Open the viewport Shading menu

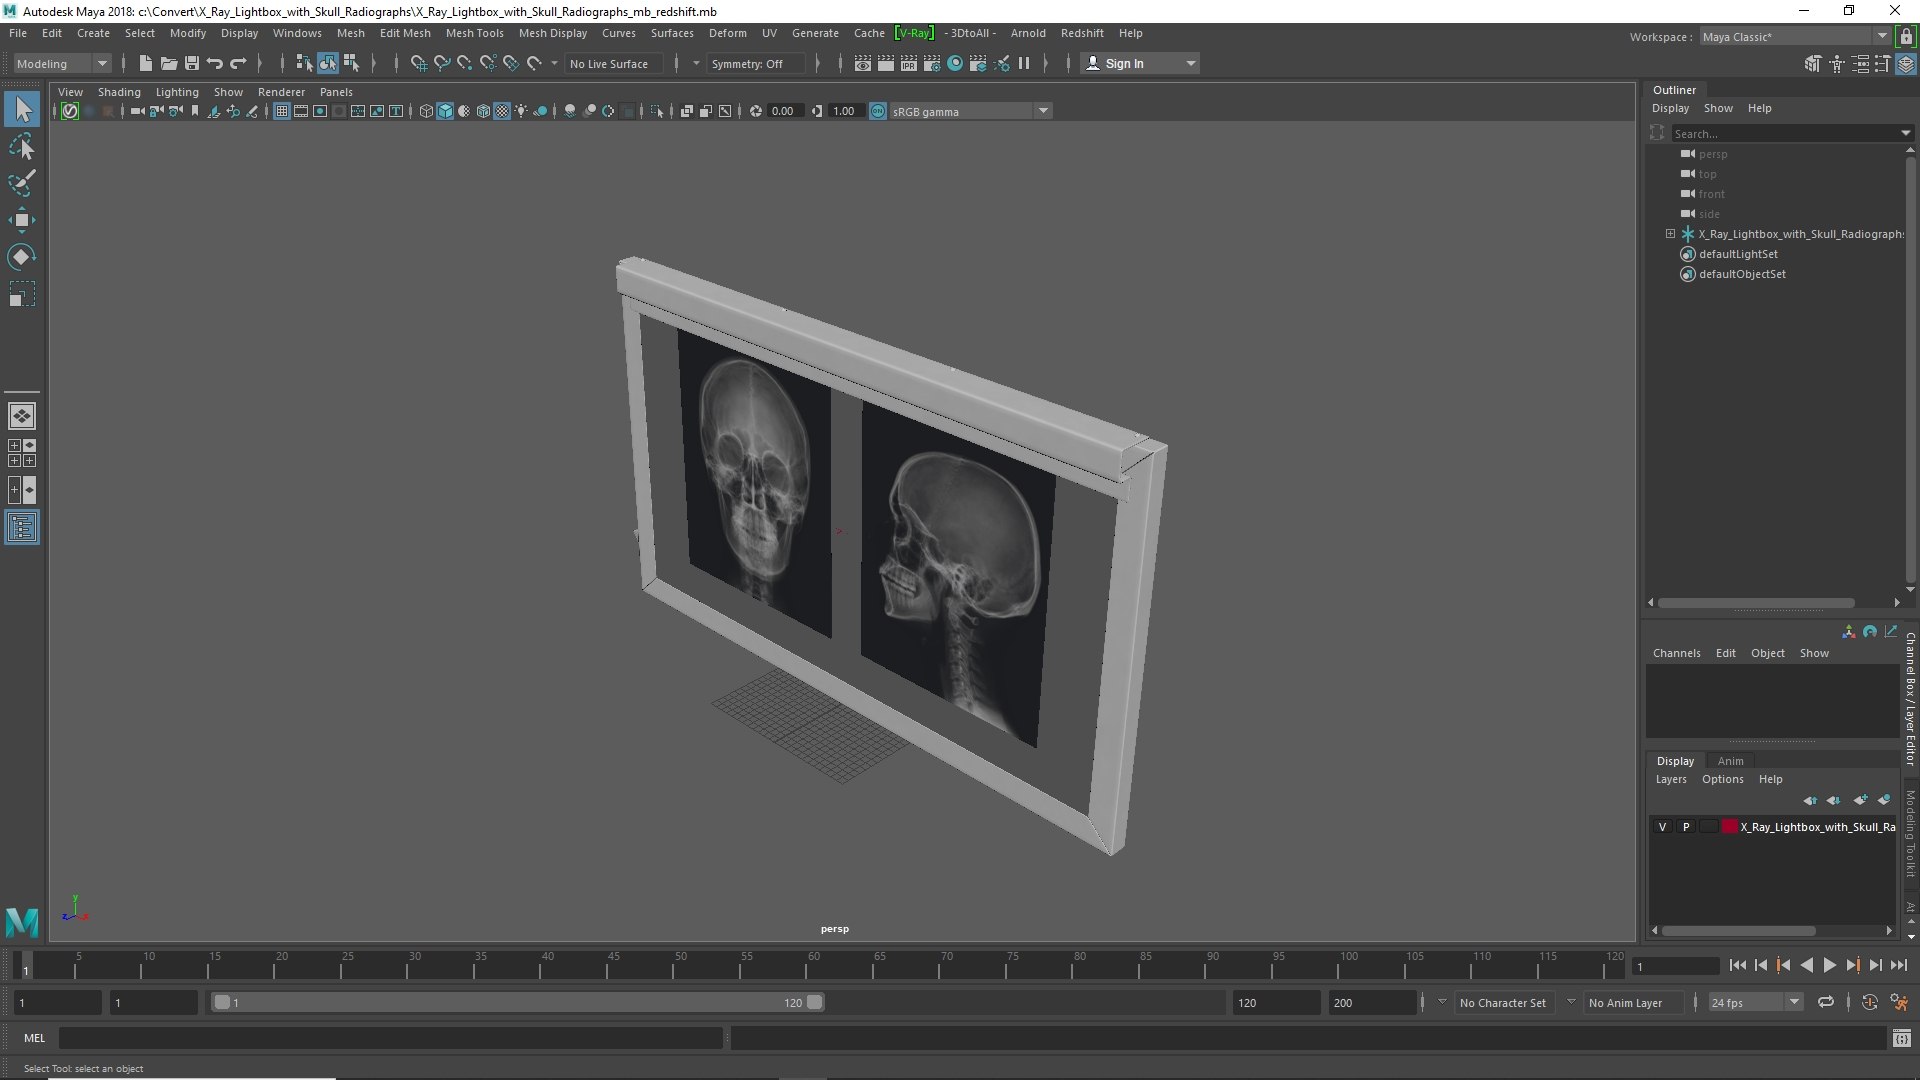click(x=119, y=92)
